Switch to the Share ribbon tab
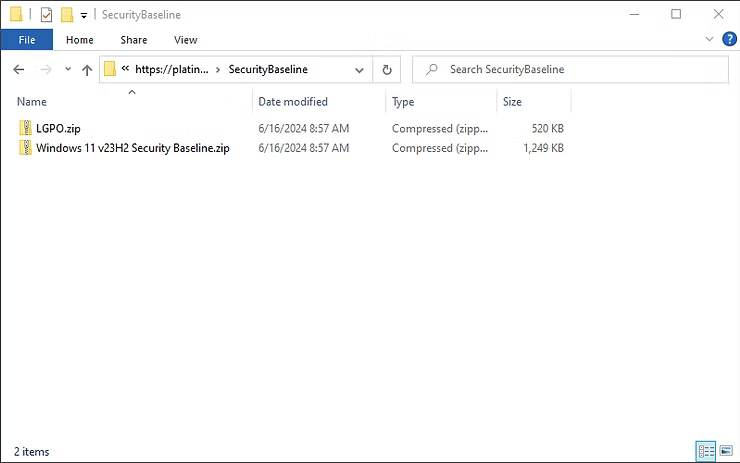The height and width of the screenshot is (463, 740). [134, 40]
